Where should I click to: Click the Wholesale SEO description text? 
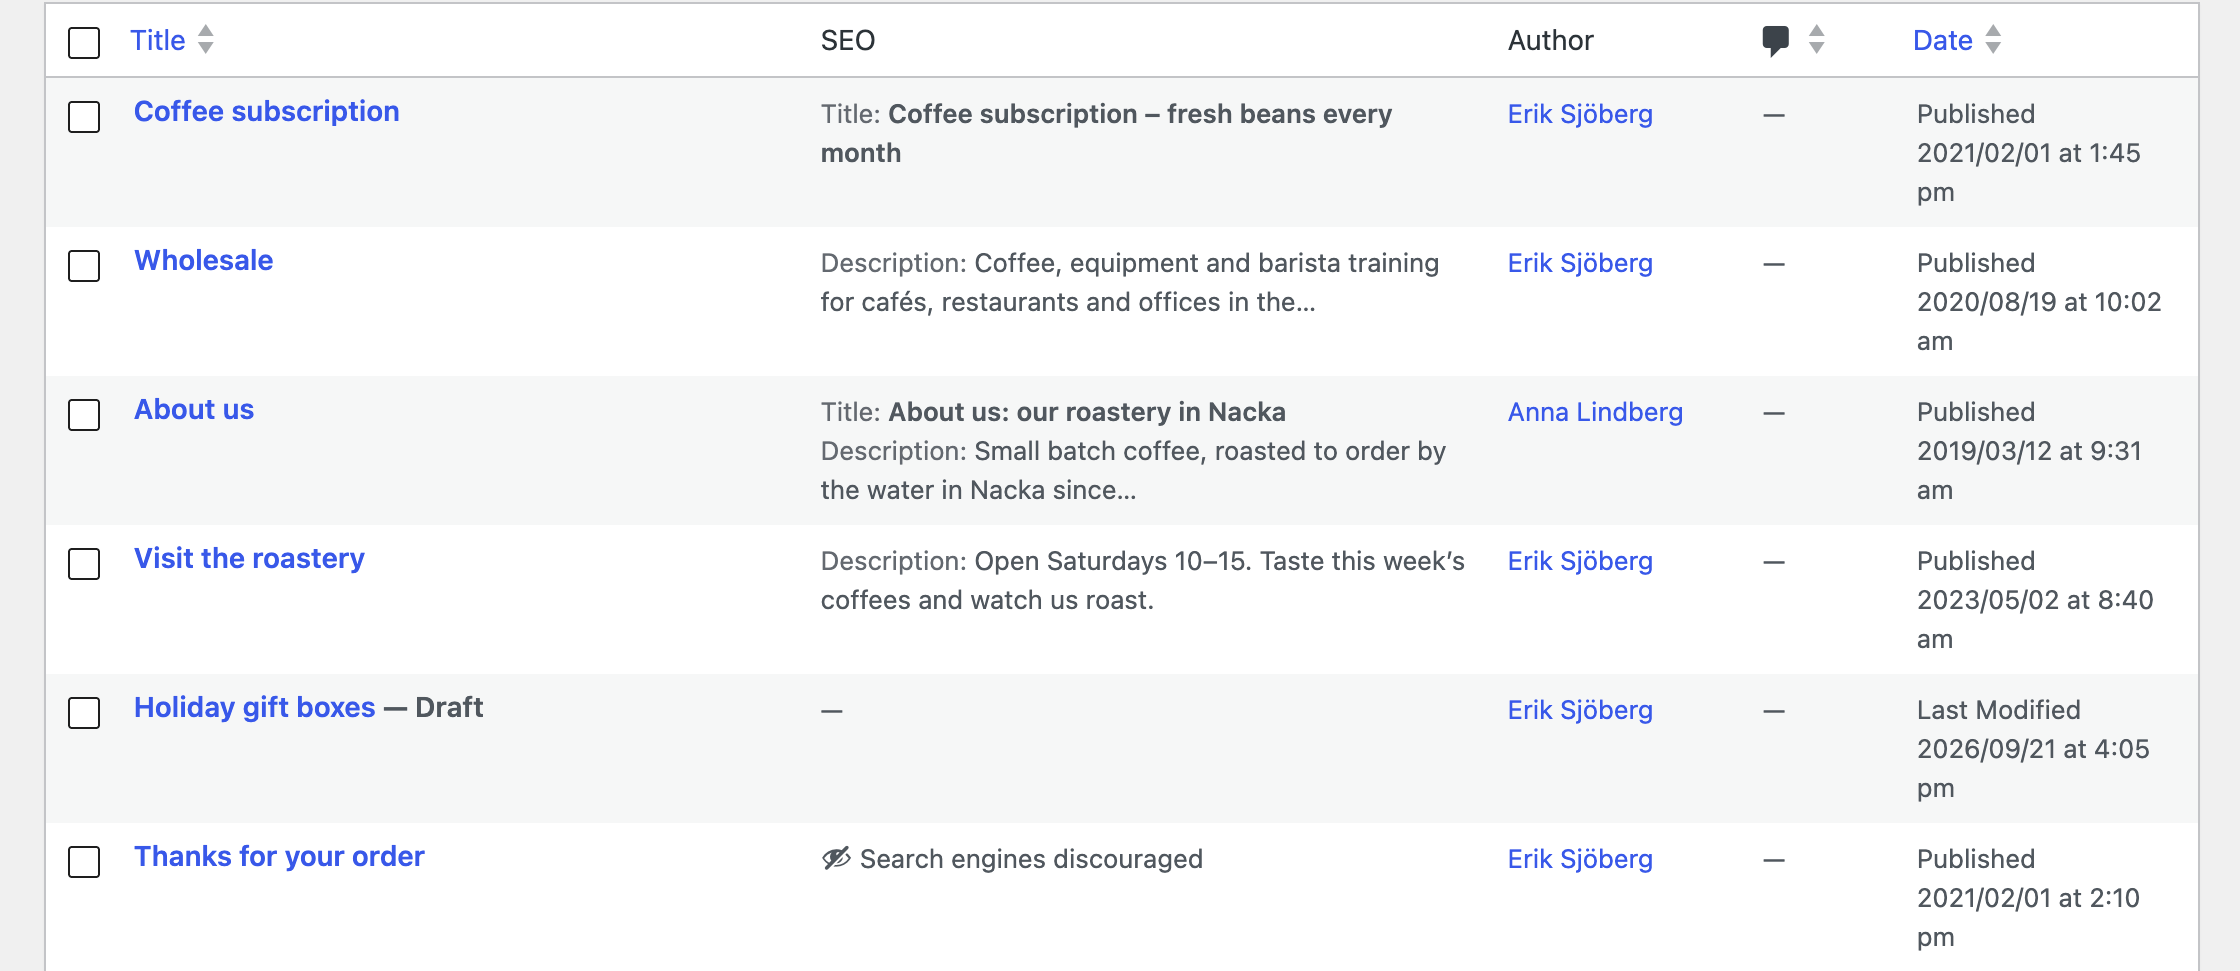coord(1130,282)
